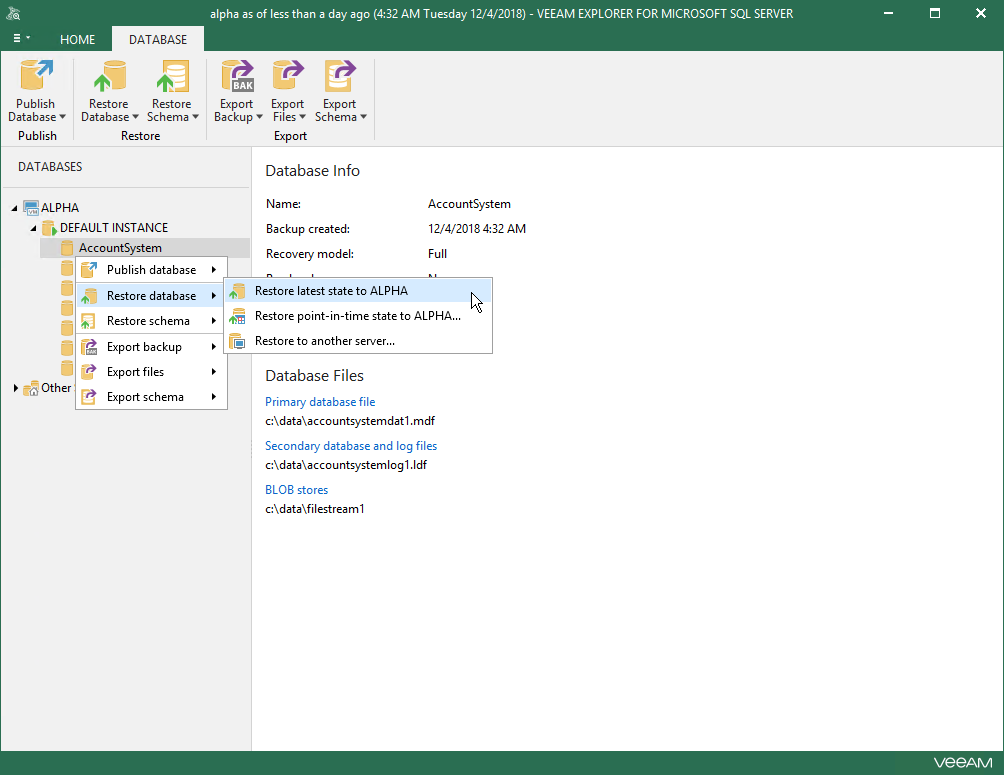
Task: Click the Database Files heading
Action: click(x=314, y=375)
